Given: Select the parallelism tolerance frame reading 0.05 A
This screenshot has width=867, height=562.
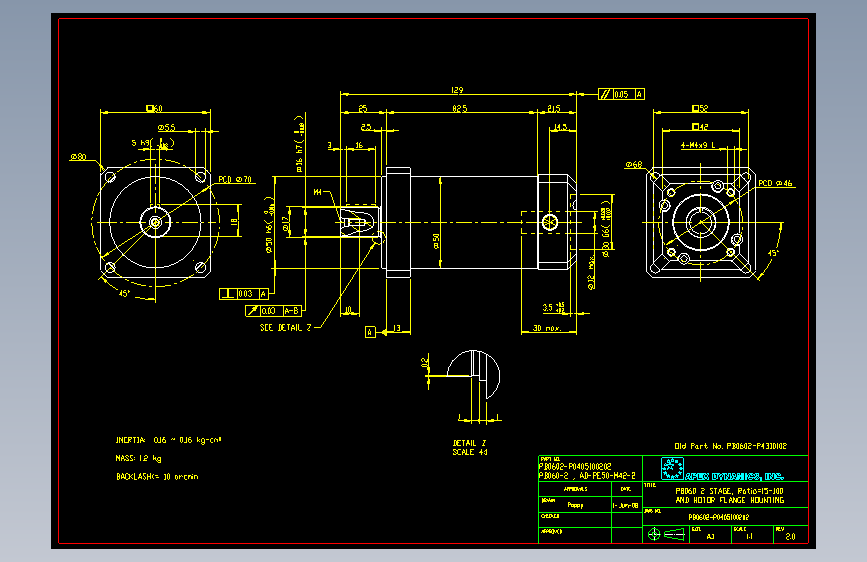Looking at the screenshot, I should pos(621,94).
